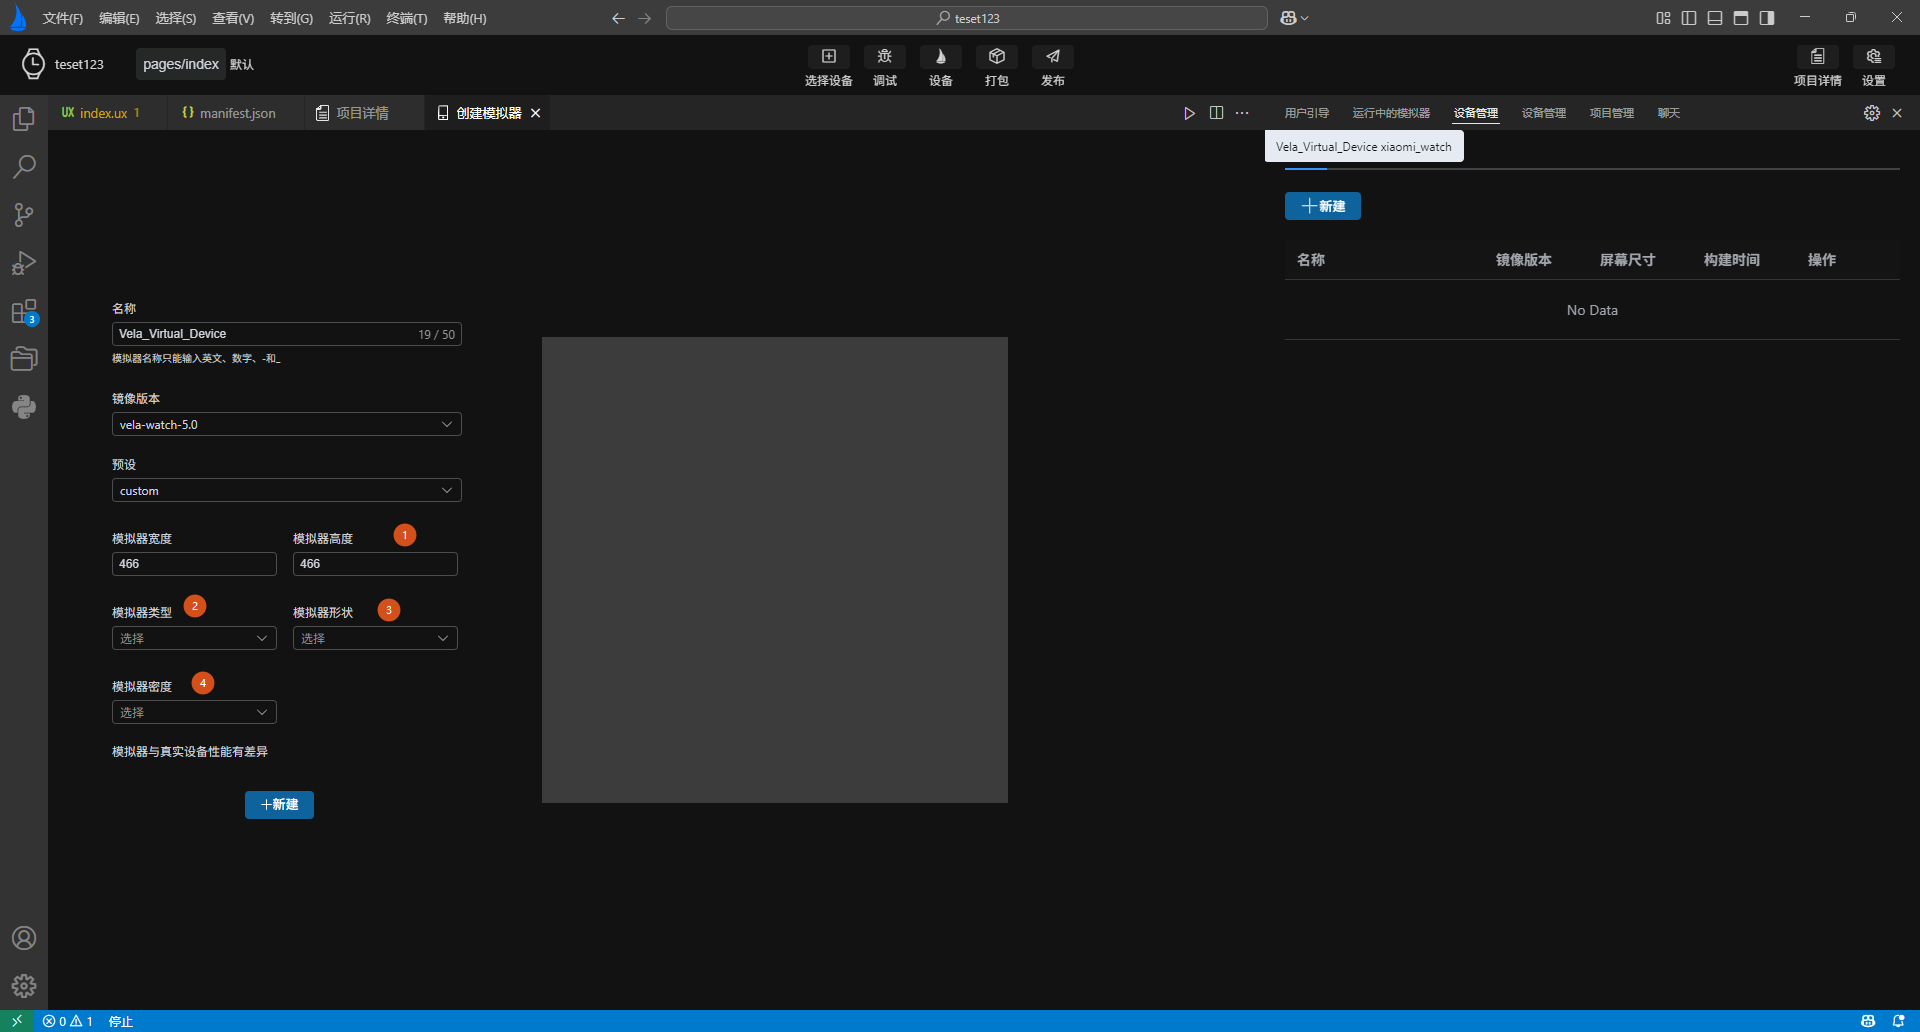
Task: Click the Python icon in activity bar
Action: coord(24,407)
